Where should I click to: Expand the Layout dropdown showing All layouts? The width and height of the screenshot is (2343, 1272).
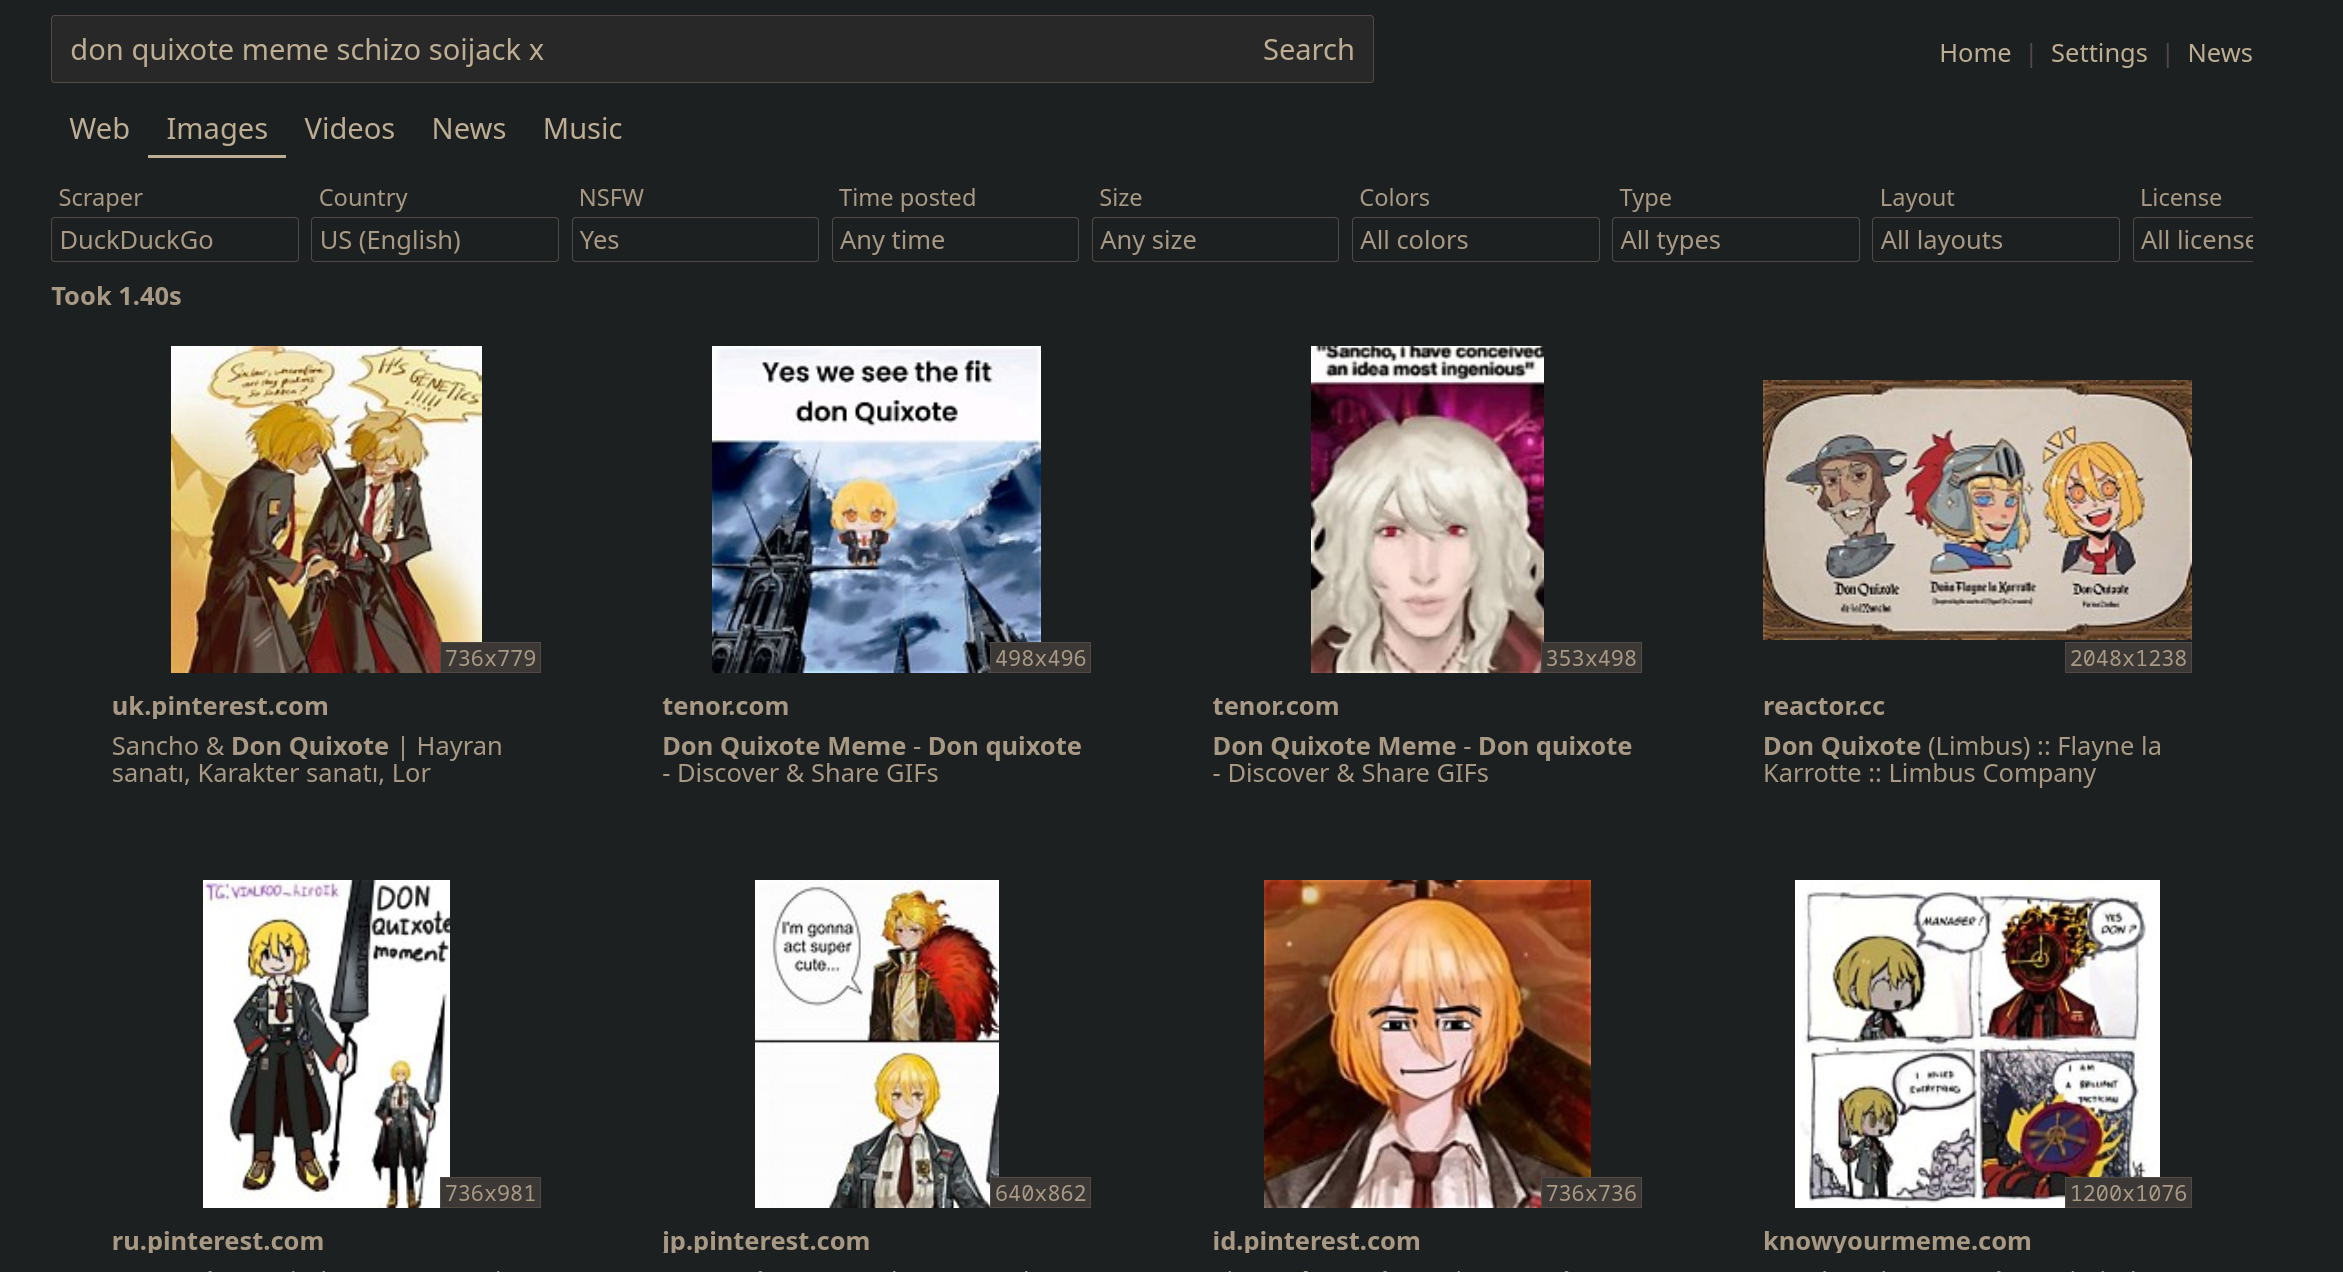pos(1995,240)
